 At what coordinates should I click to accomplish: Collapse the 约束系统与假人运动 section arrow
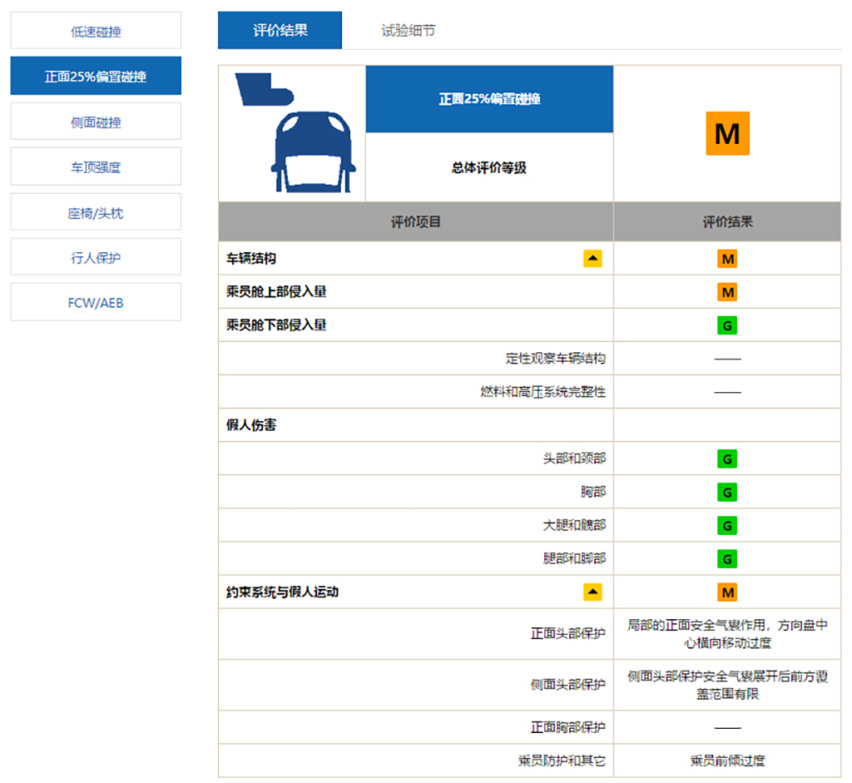593,592
